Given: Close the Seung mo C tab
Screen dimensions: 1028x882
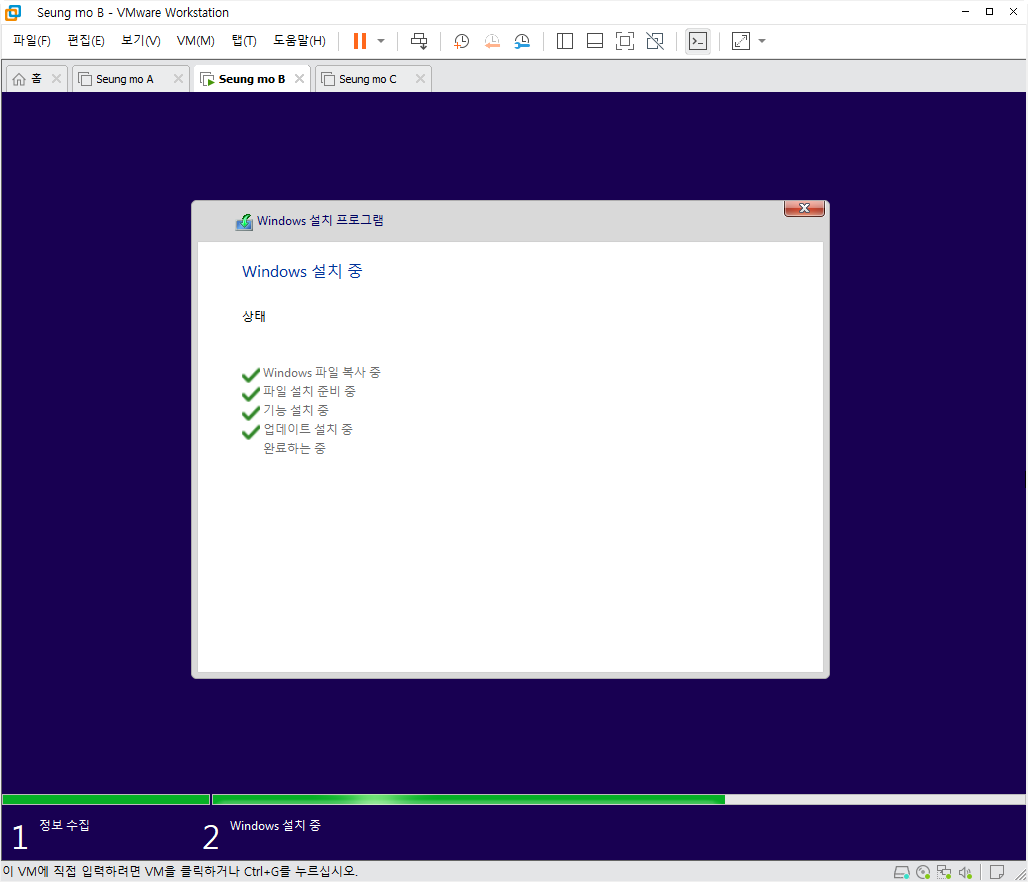Looking at the screenshot, I should tap(420, 79).
